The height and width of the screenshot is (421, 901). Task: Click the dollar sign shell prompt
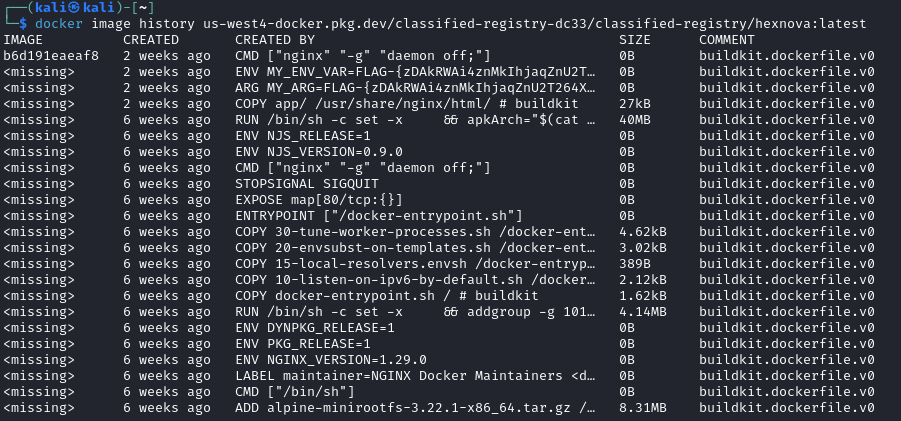coord(23,23)
